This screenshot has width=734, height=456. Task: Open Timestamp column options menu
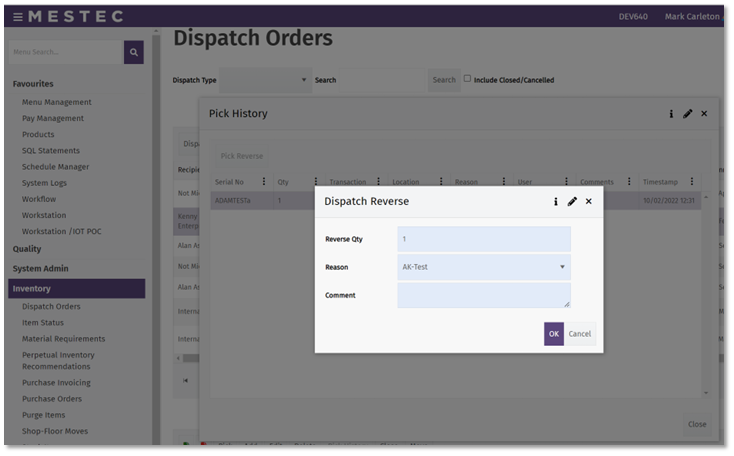(x=692, y=181)
